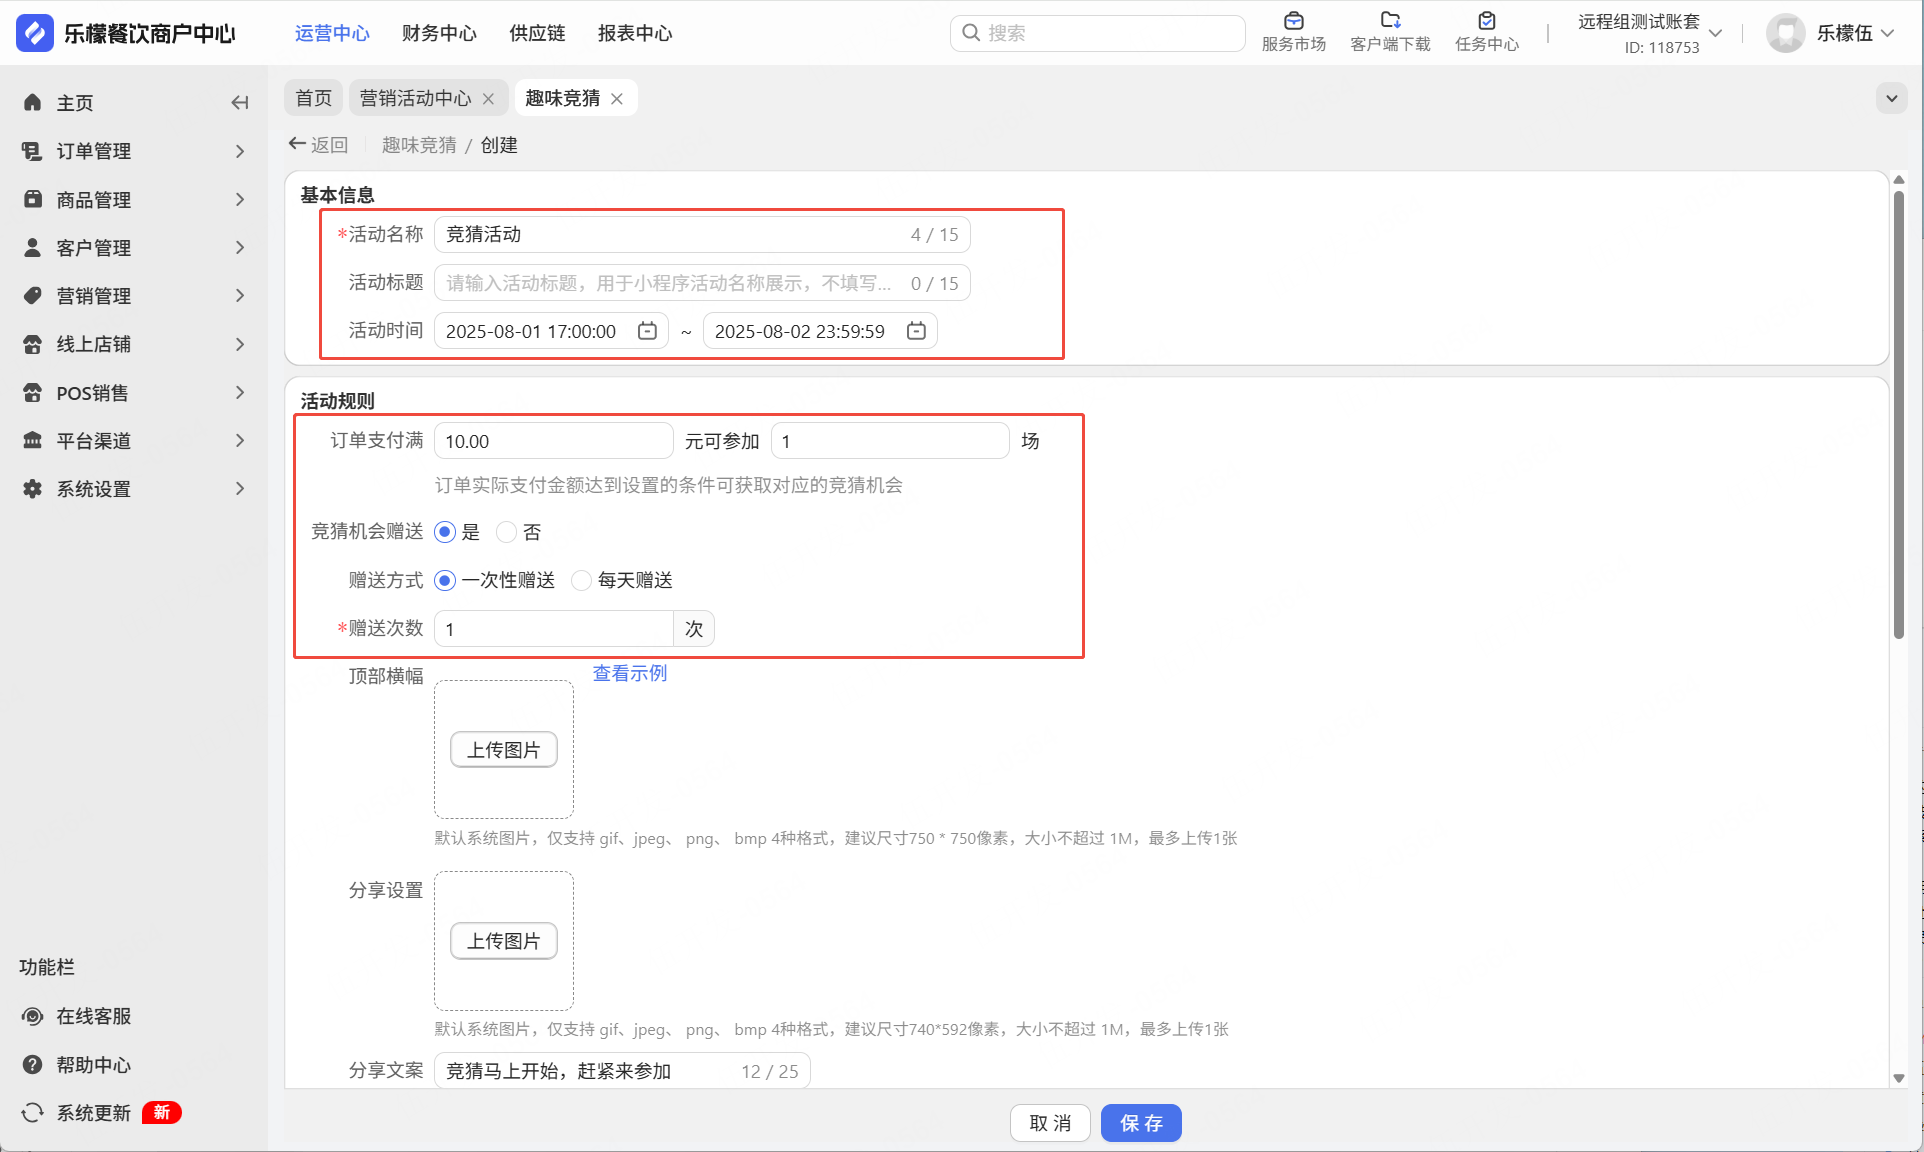This screenshot has height=1152, width=1924.
Task: Open the start time calendar picker icon
Action: click(x=647, y=331)
